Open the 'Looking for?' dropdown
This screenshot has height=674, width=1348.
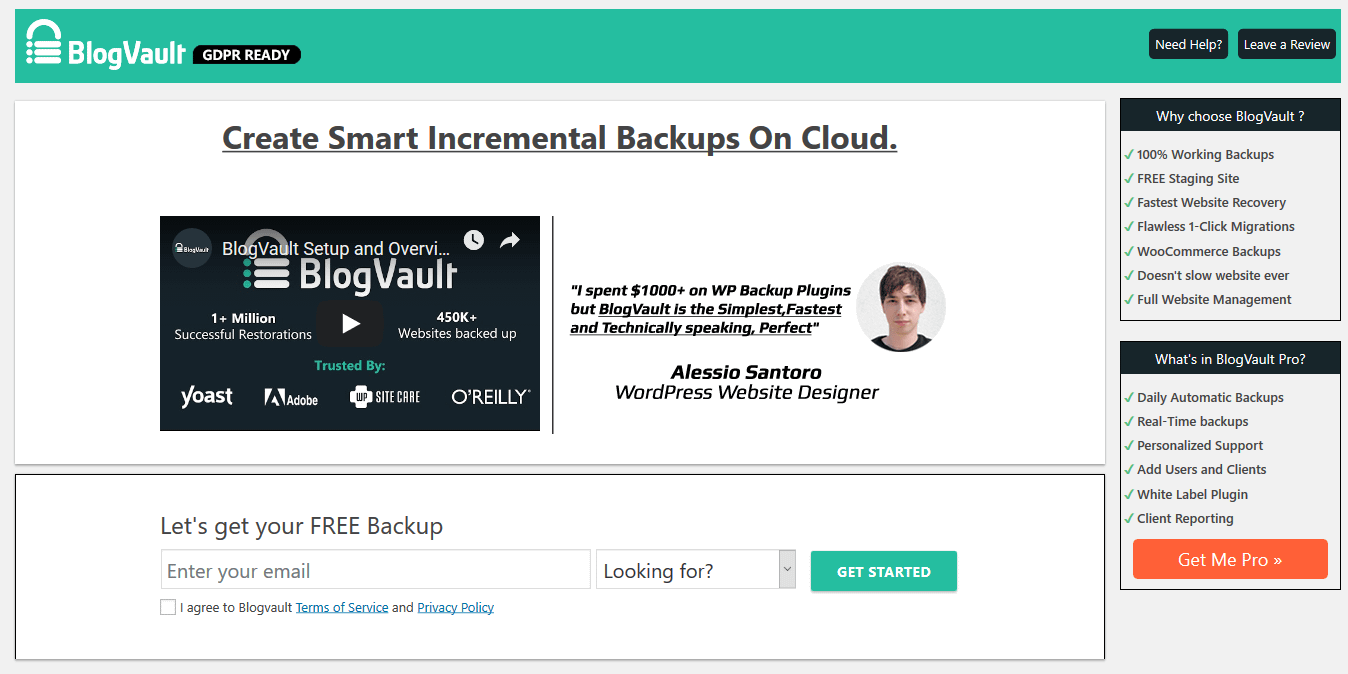coord(687,570)
